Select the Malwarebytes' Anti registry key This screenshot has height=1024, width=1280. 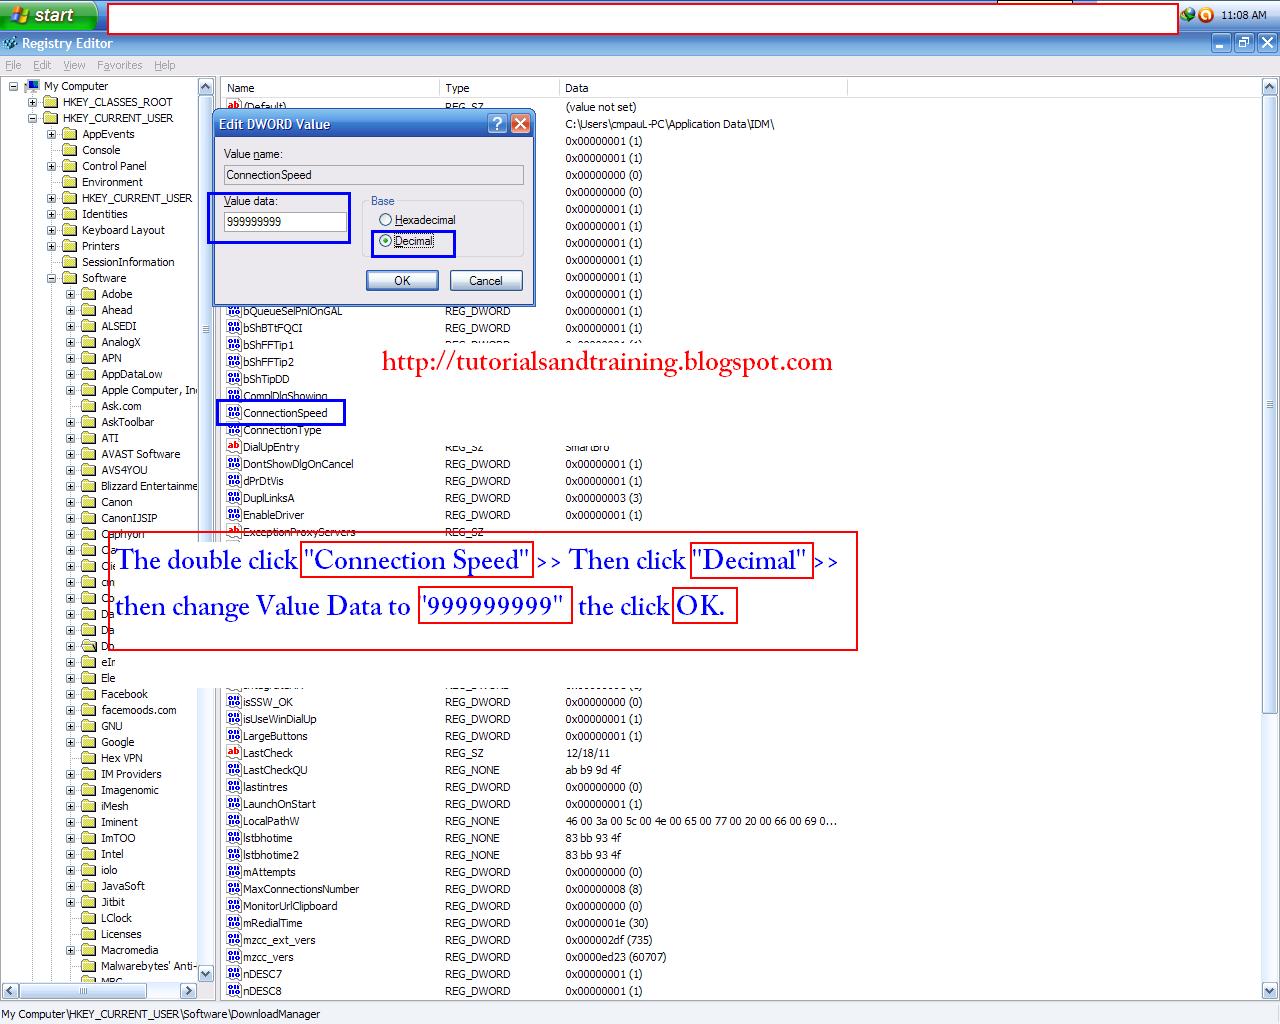coord(148,966)
